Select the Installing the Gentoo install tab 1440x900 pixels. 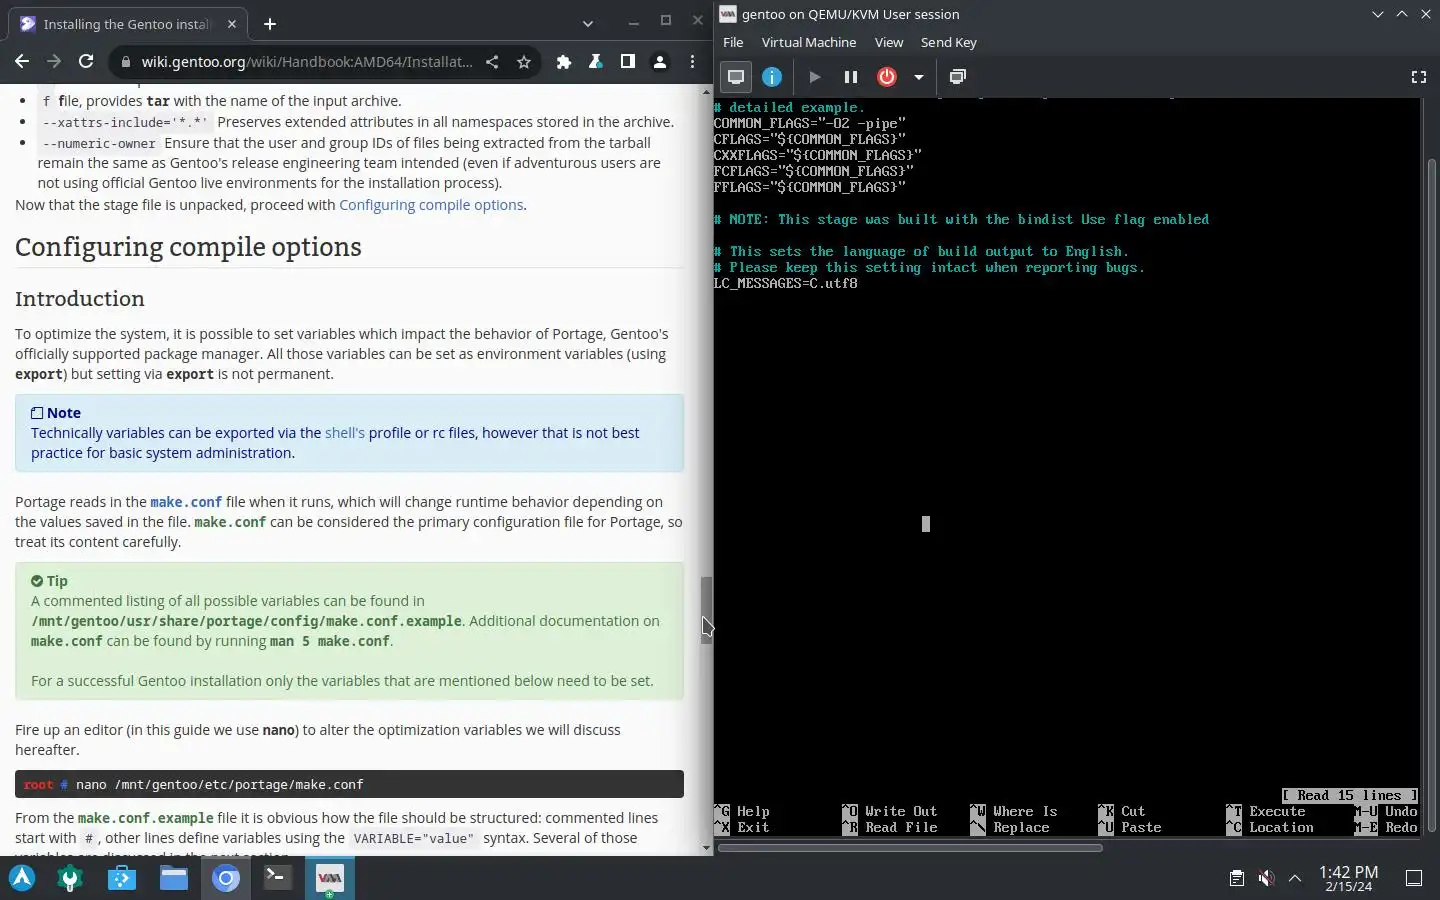130,23
